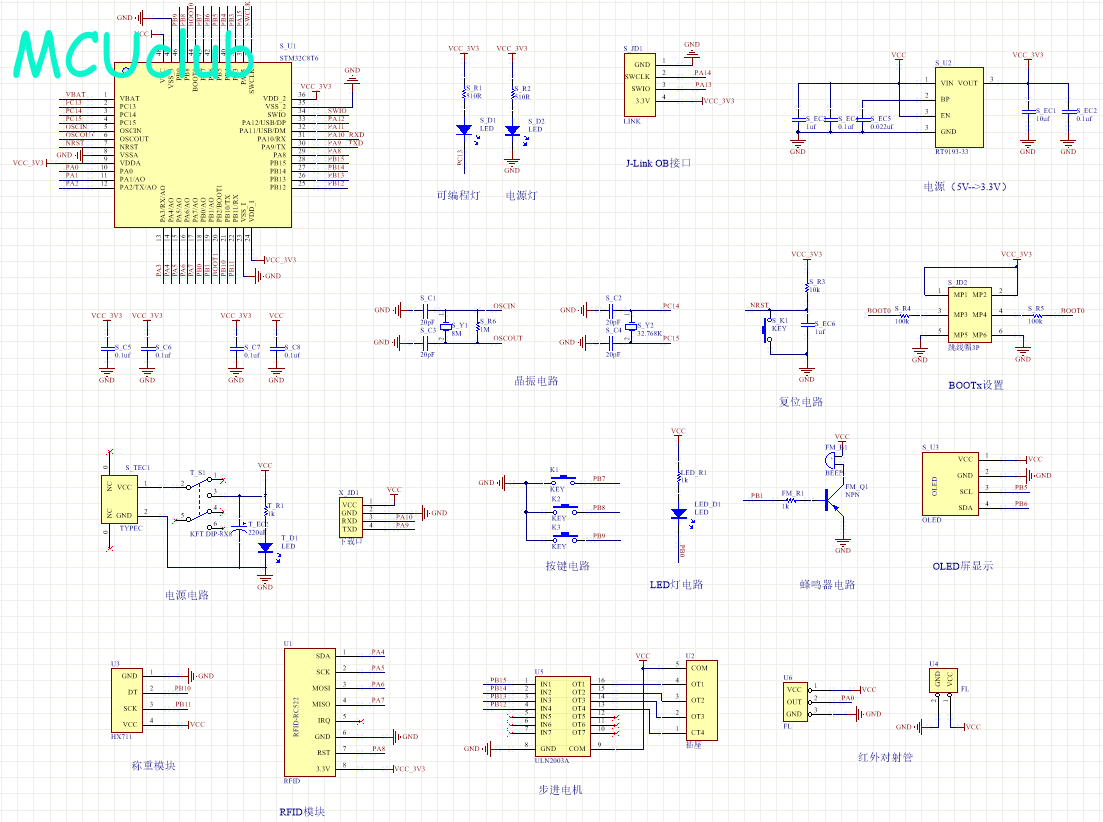Select the U4 two-pin connector
1103x822 pixels.
(943, 679)
